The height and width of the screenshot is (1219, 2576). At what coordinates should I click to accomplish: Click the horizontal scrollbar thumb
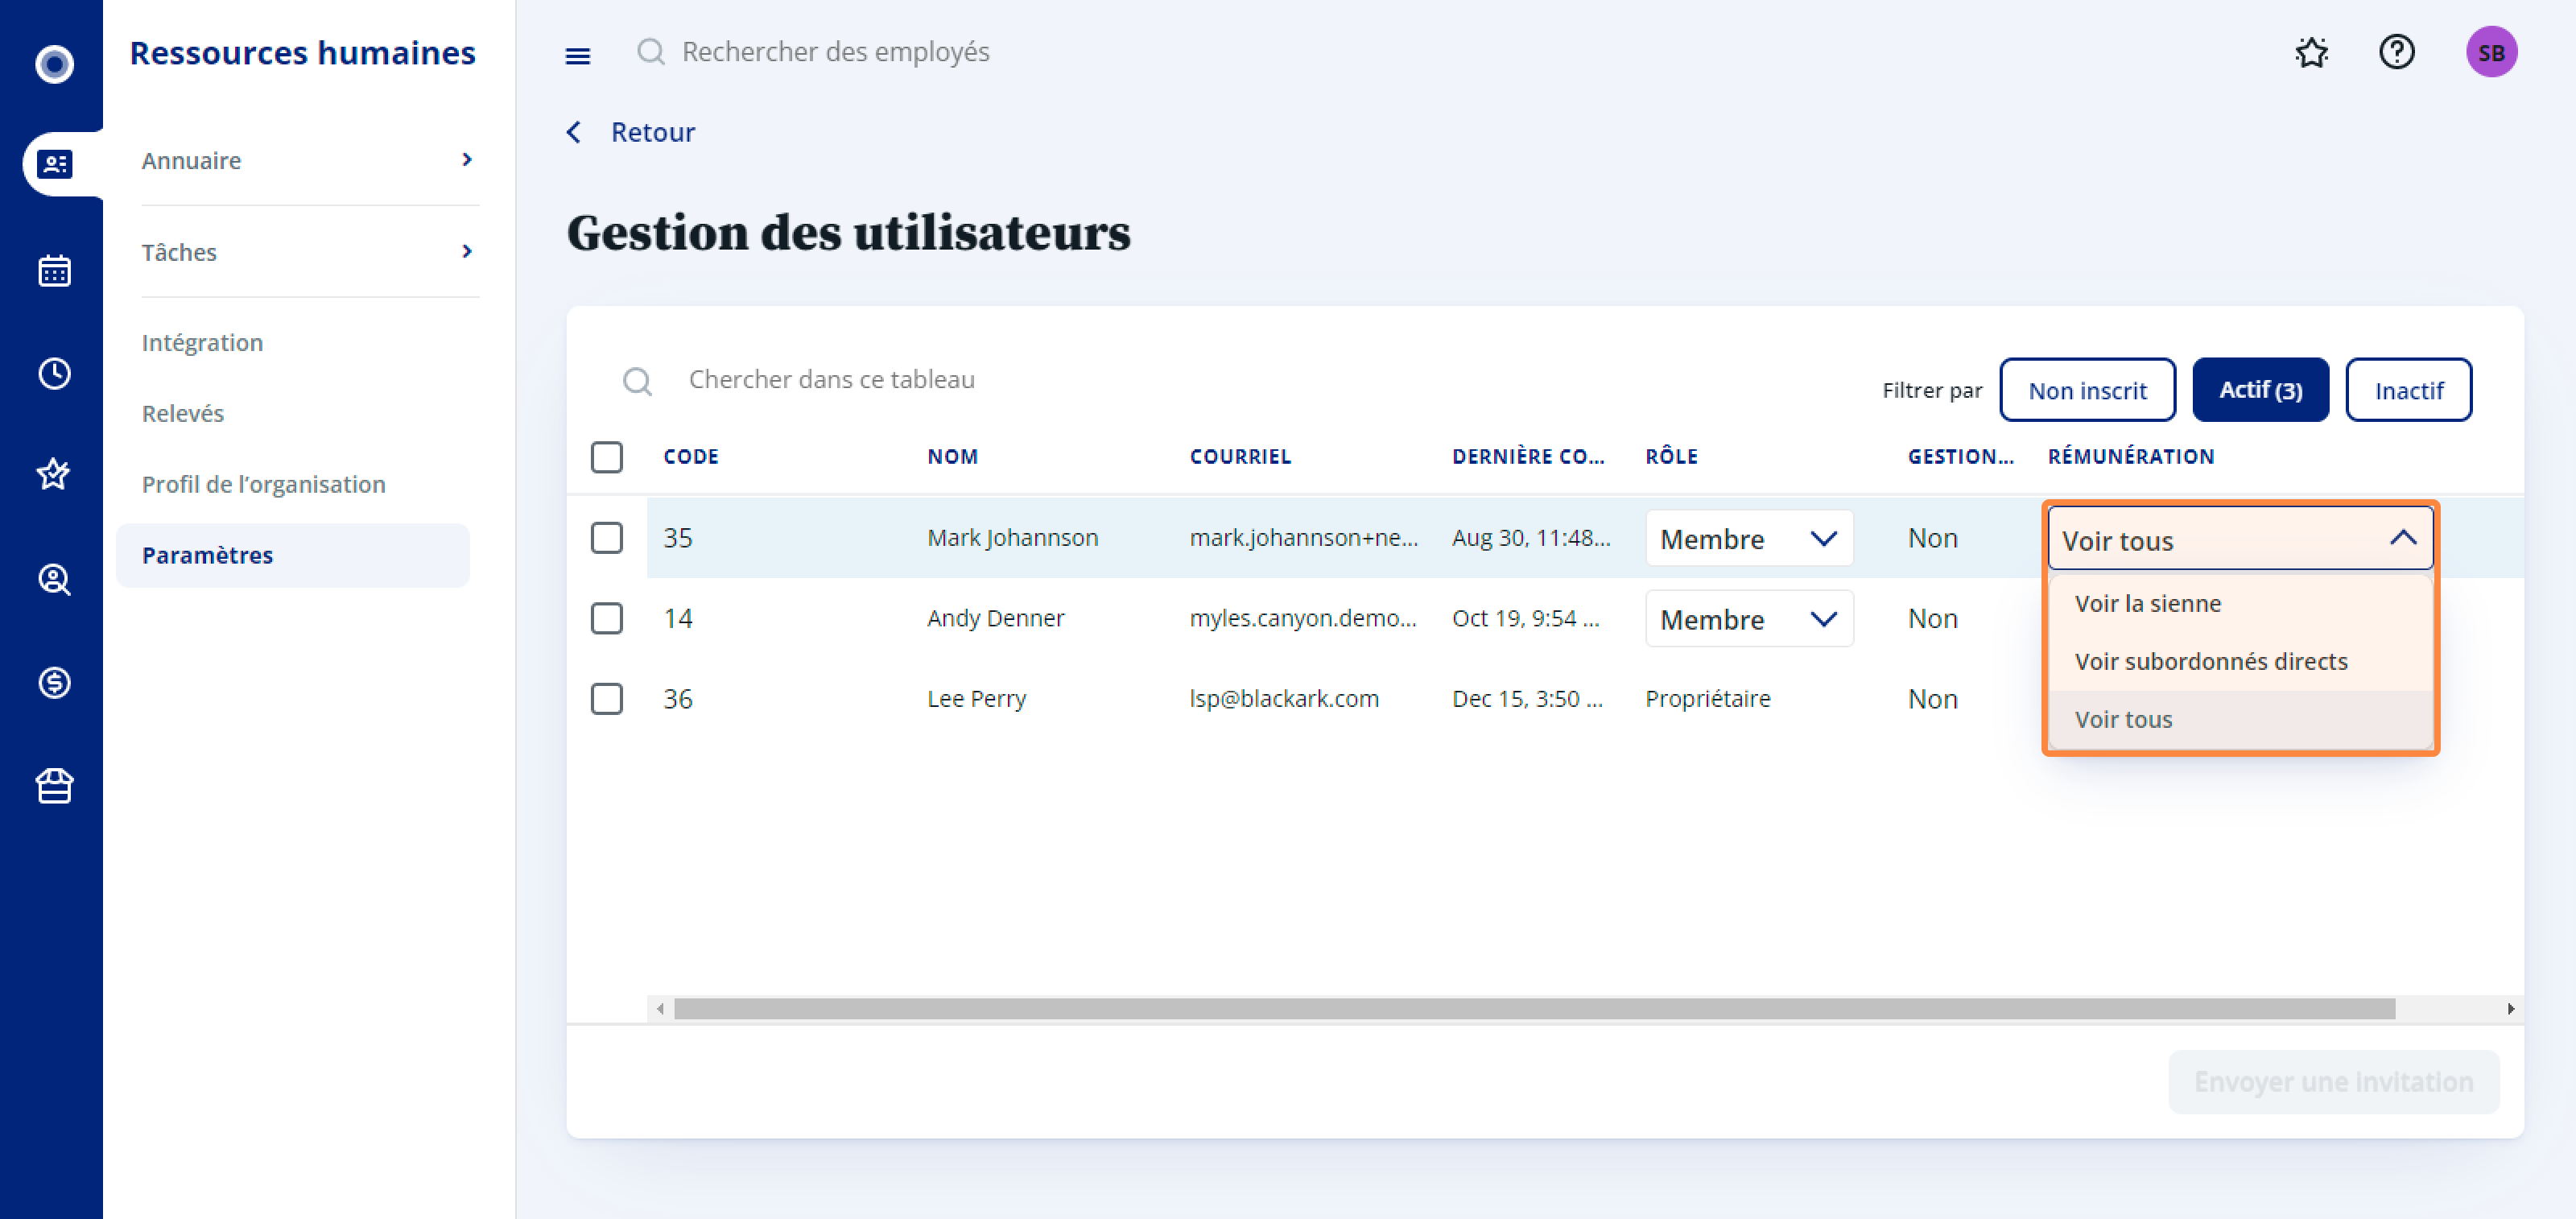pyautogui.click(x=1534, y=1009)
